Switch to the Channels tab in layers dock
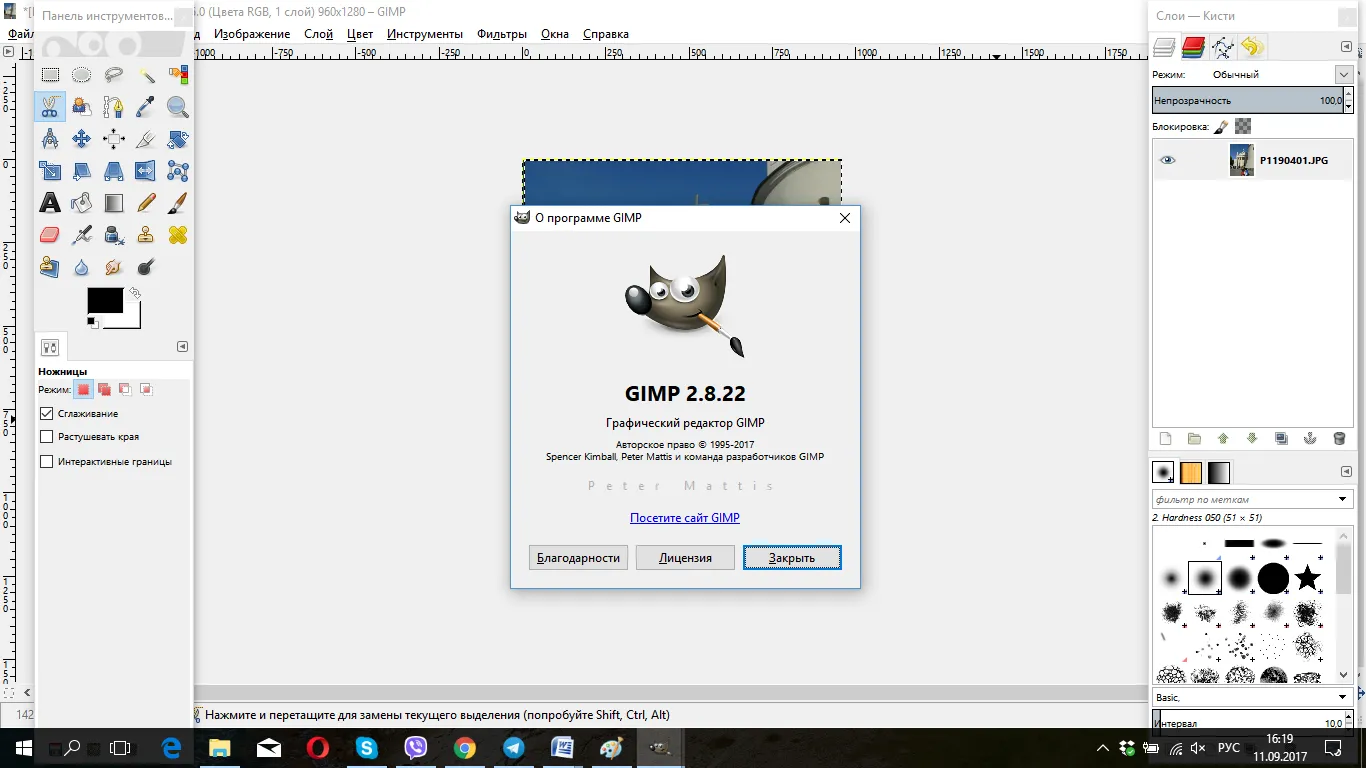 1193,47
